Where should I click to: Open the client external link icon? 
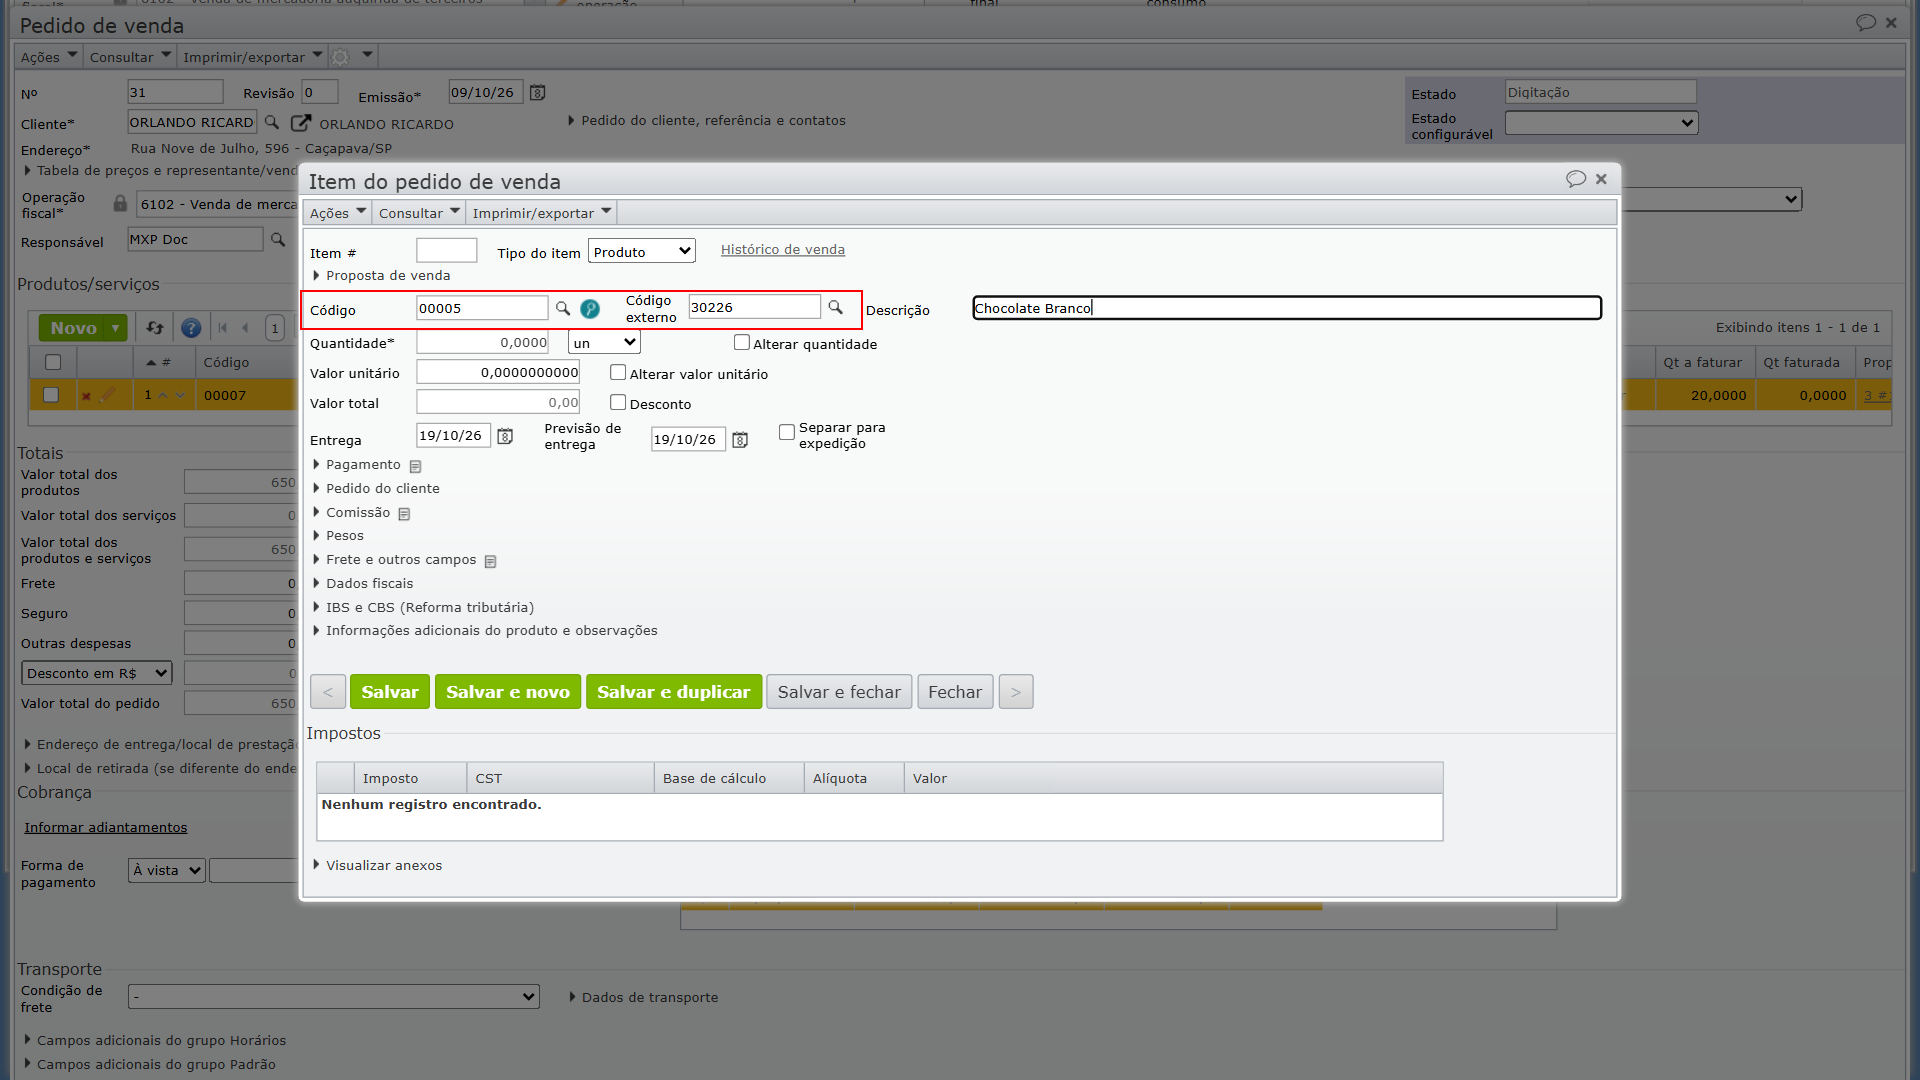coord(300,123)
